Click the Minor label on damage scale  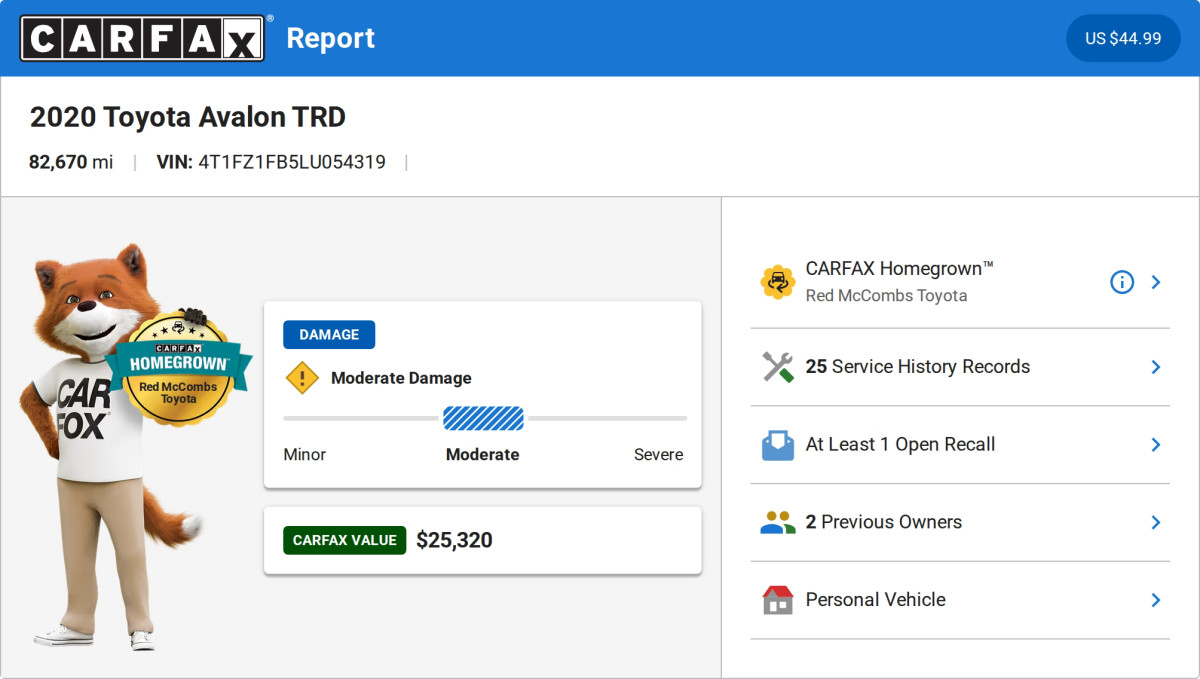tap(305, 454)
